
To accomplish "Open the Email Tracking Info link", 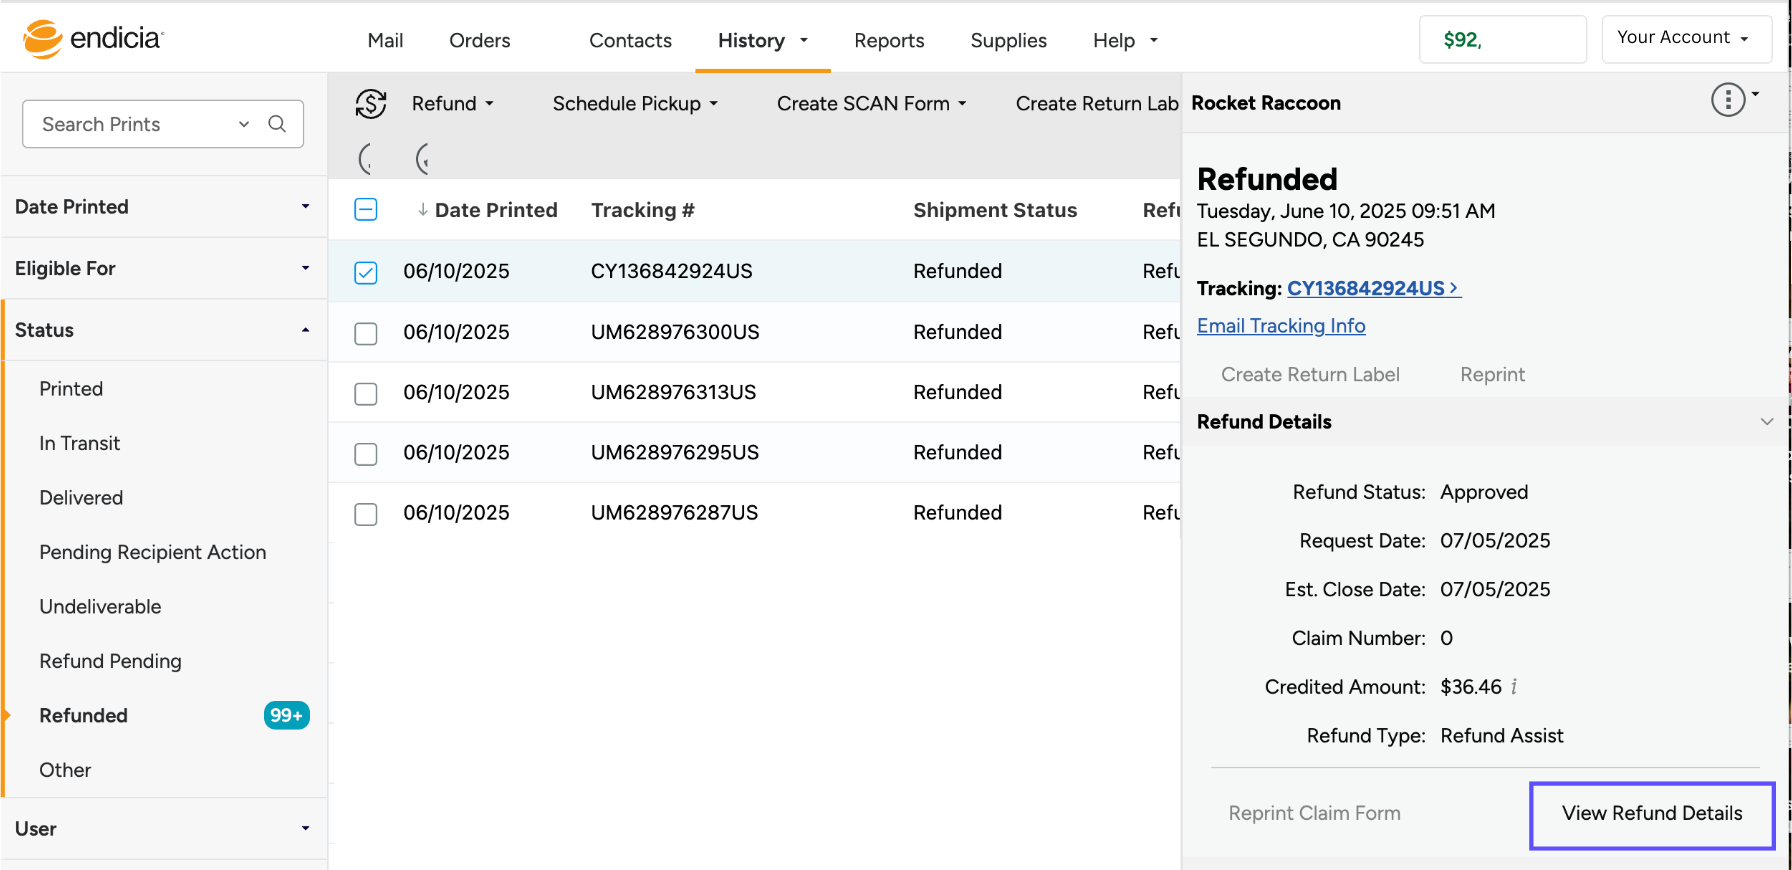I will point(1281,326).
